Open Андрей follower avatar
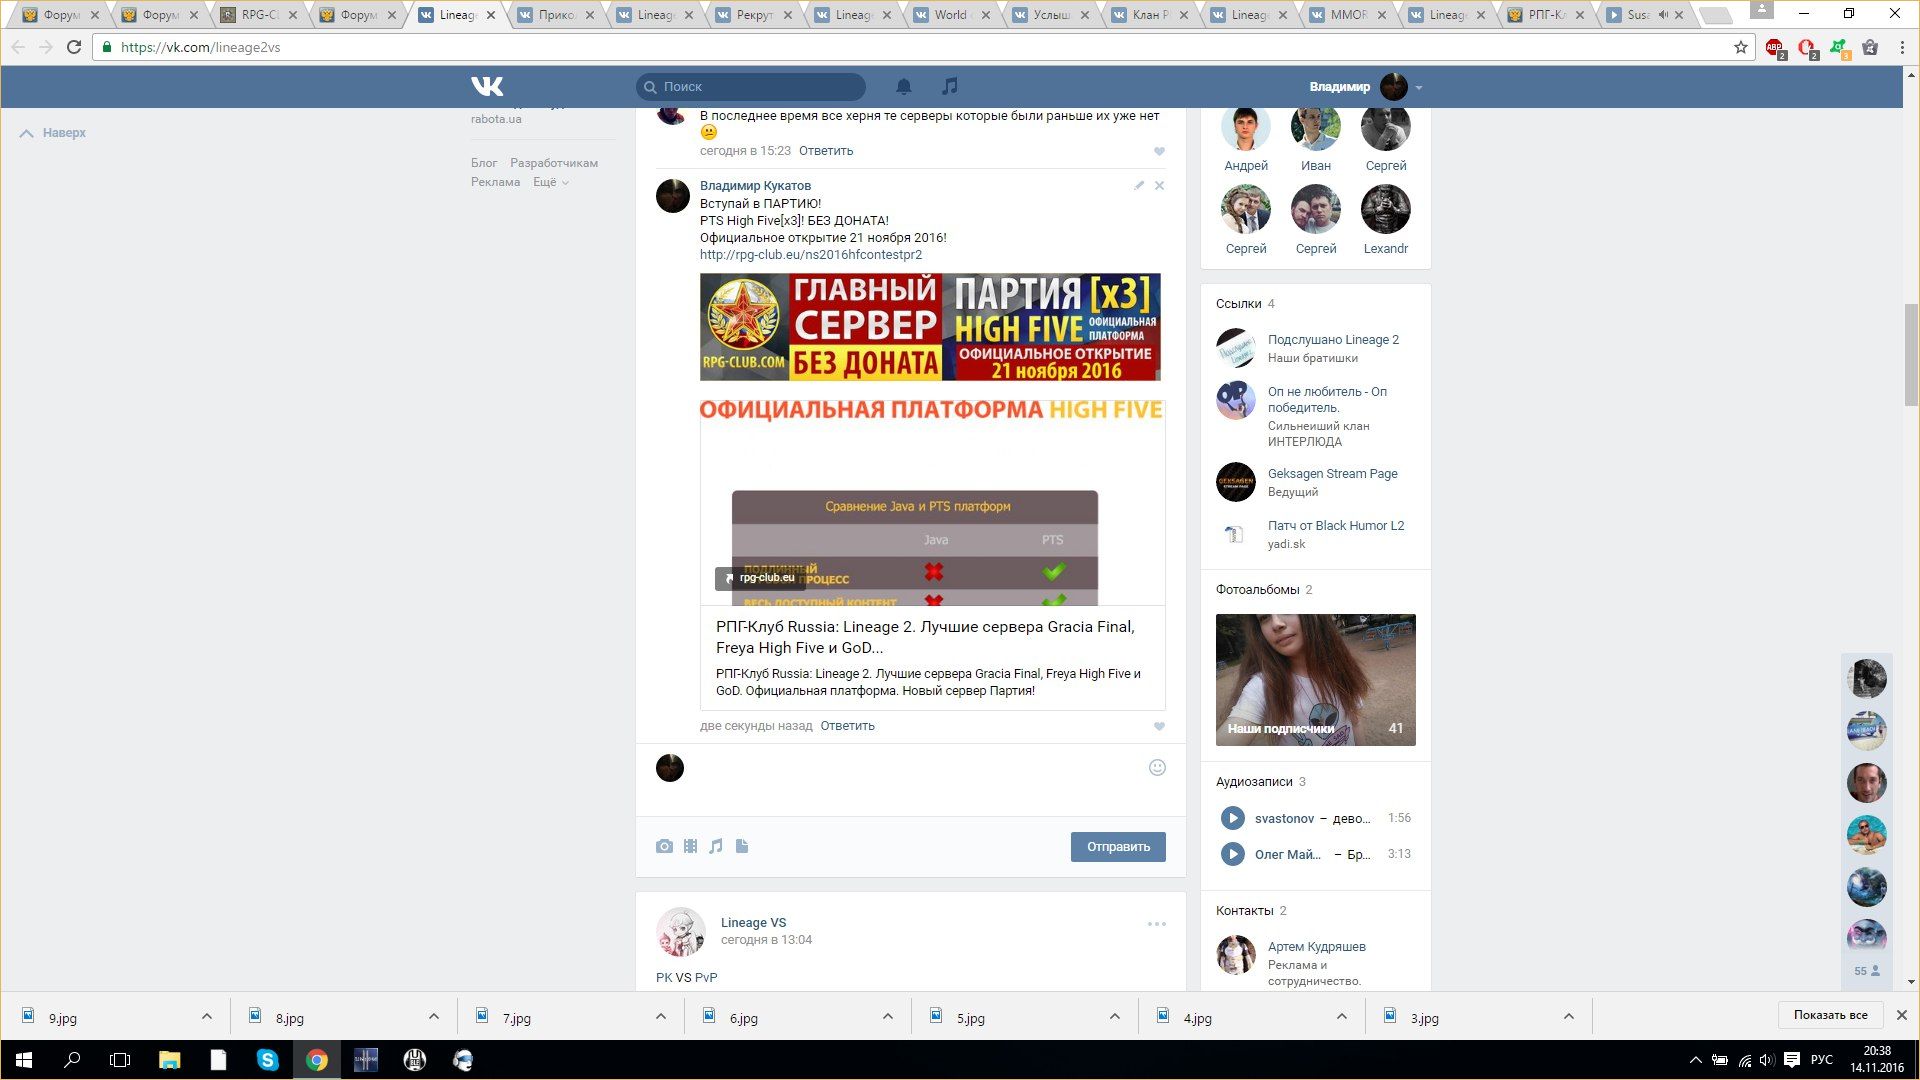This screenshot has width=1920, height=1080. click(x=1245, y=127)
